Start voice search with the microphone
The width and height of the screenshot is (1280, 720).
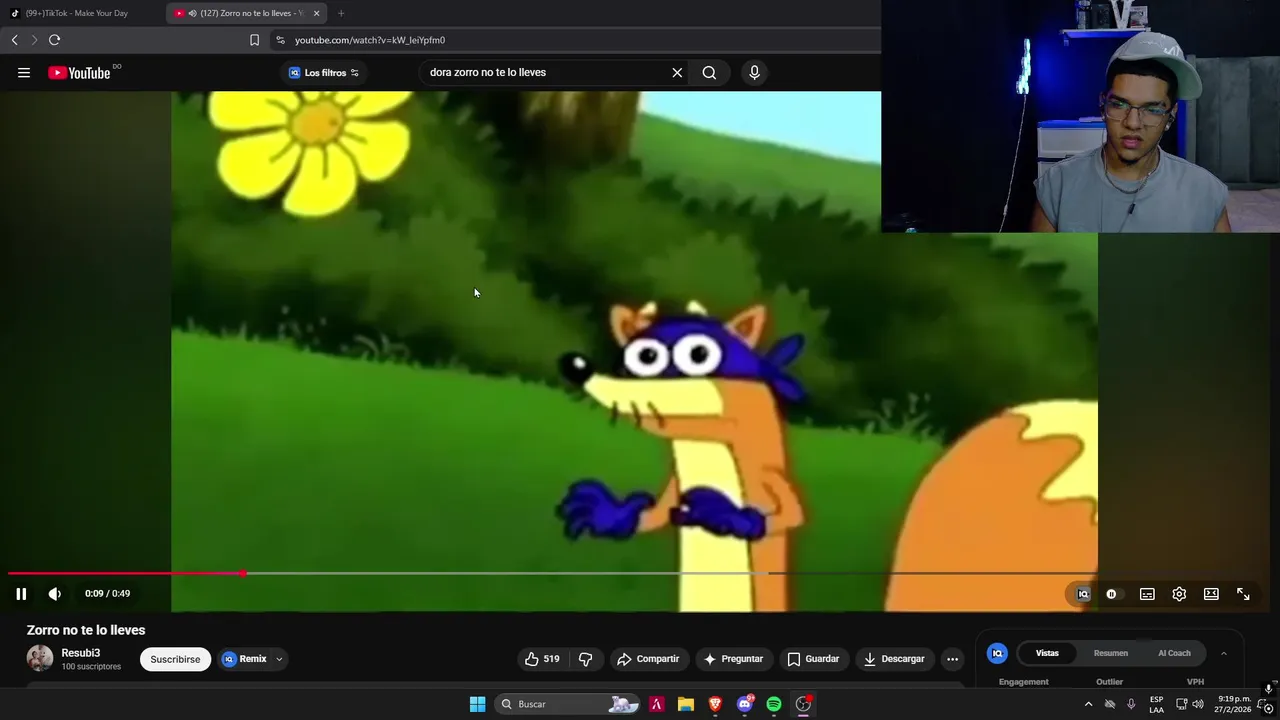[x=754, y=72]
